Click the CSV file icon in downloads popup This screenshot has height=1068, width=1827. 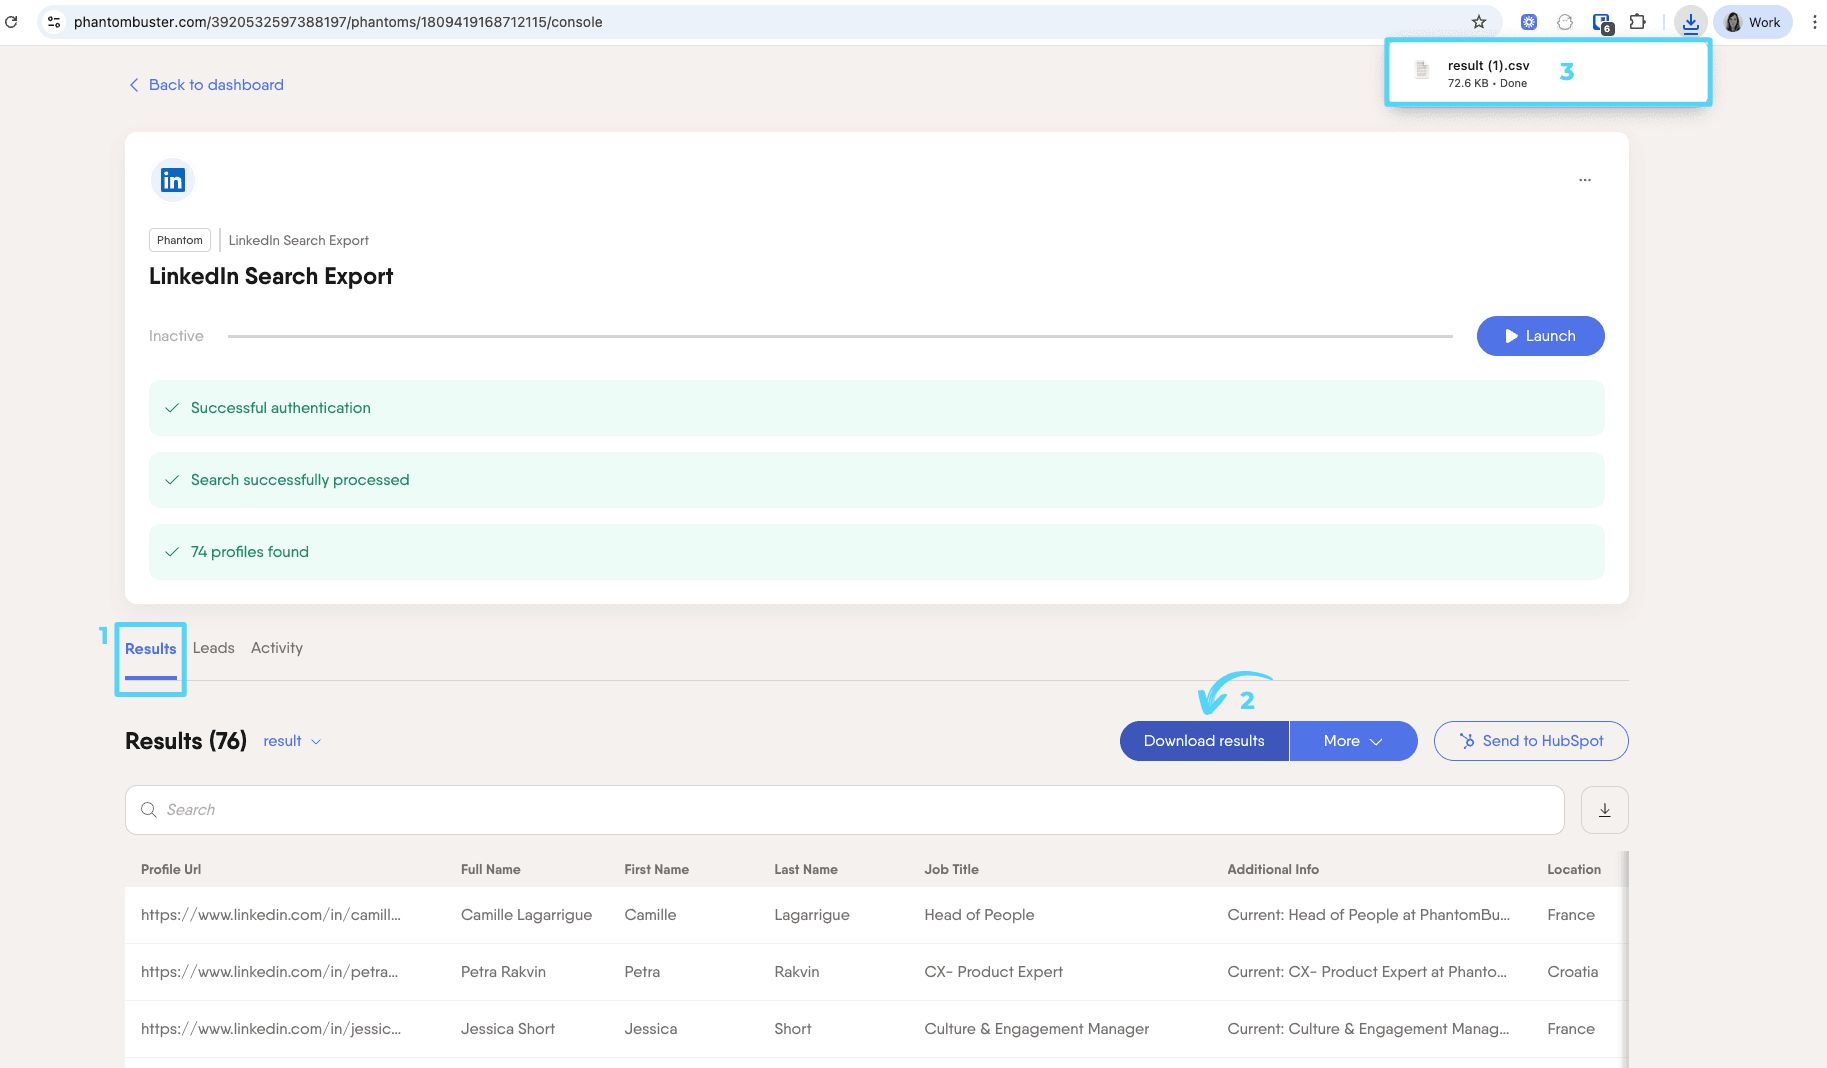tap(1422, 70)
